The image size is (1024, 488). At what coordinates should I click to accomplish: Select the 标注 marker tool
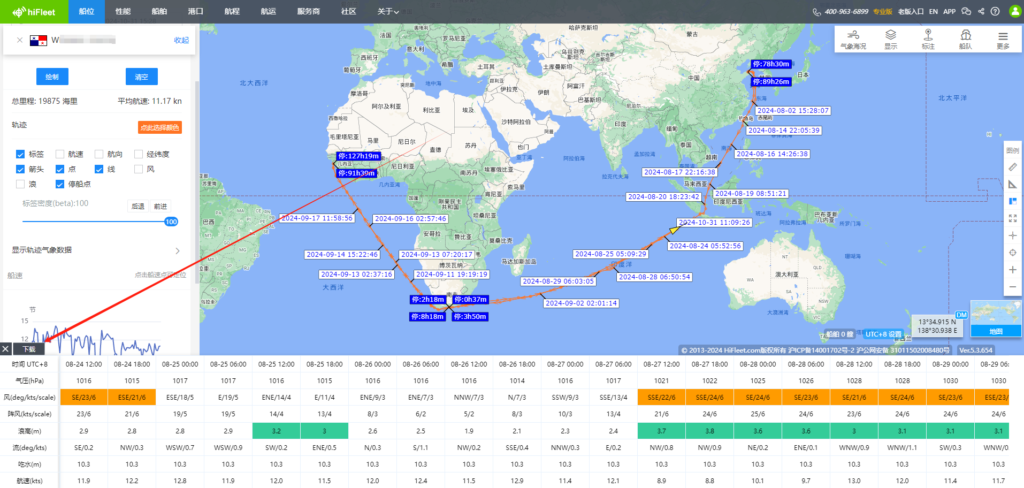pyautogui.click(x=928, y=39)
